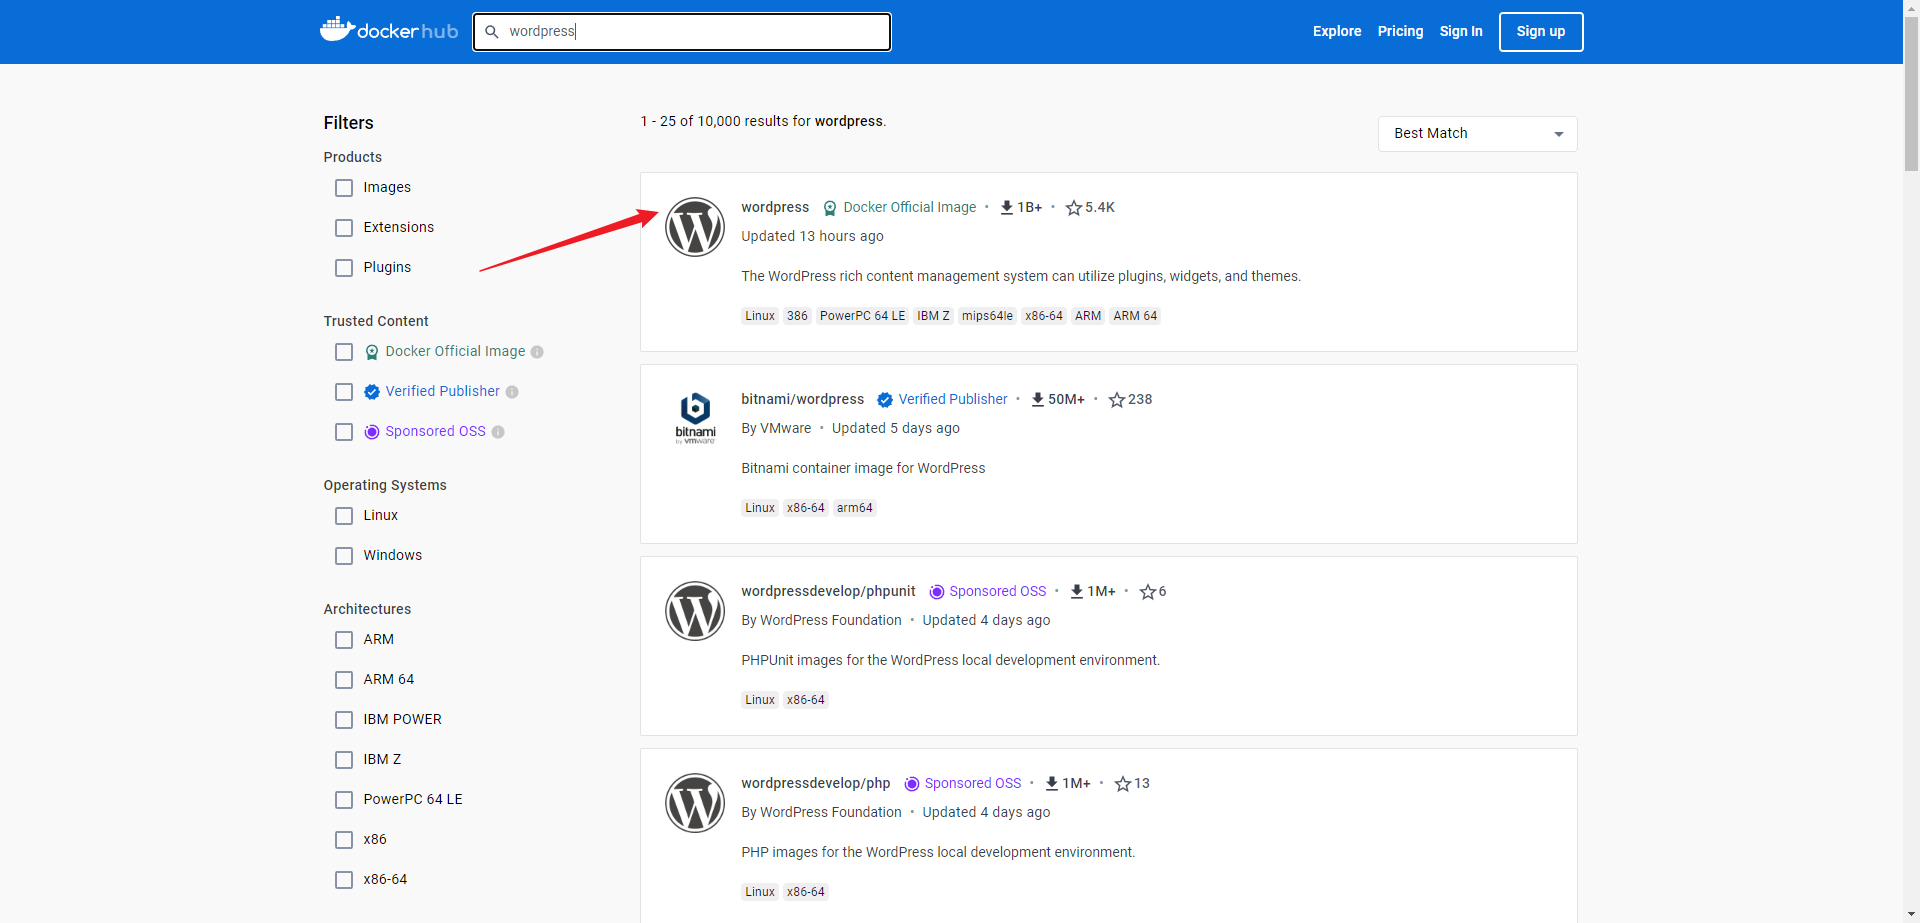
Task: Click Verified Publisher badge icon on bitnami/wordpress
Action: coord(885,400)
